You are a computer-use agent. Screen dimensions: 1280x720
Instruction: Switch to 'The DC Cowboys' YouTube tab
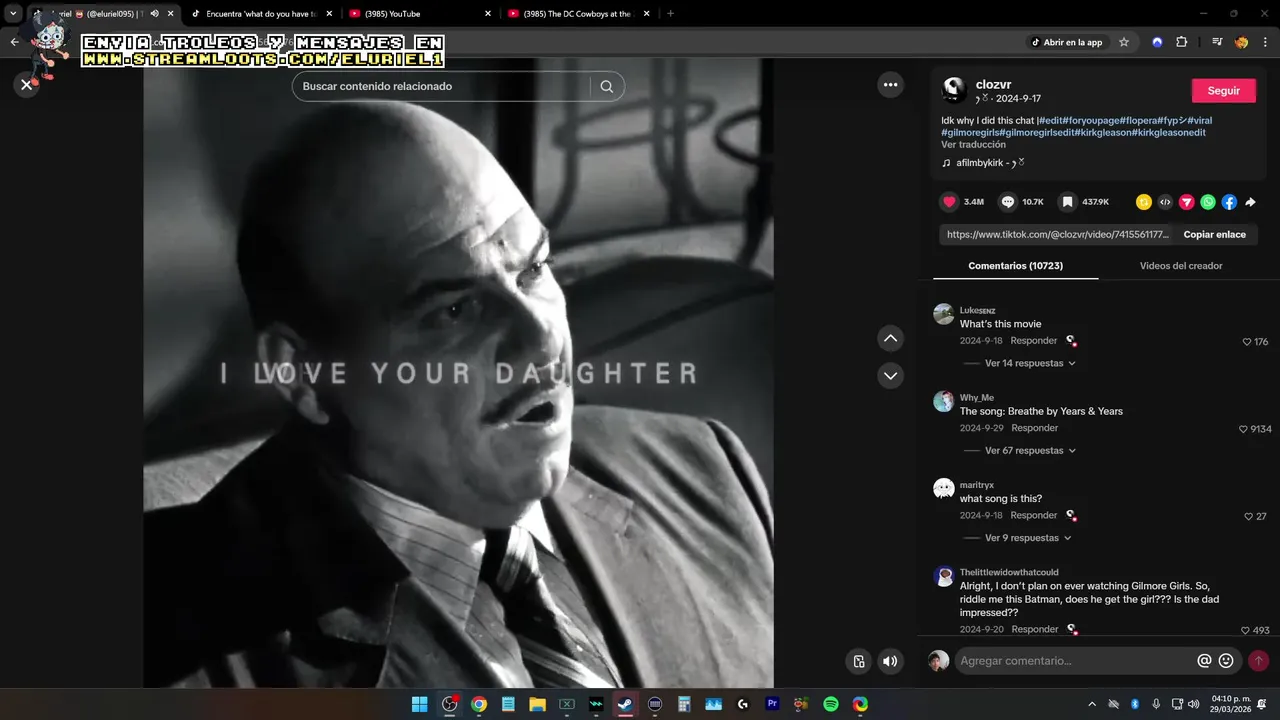579,14
